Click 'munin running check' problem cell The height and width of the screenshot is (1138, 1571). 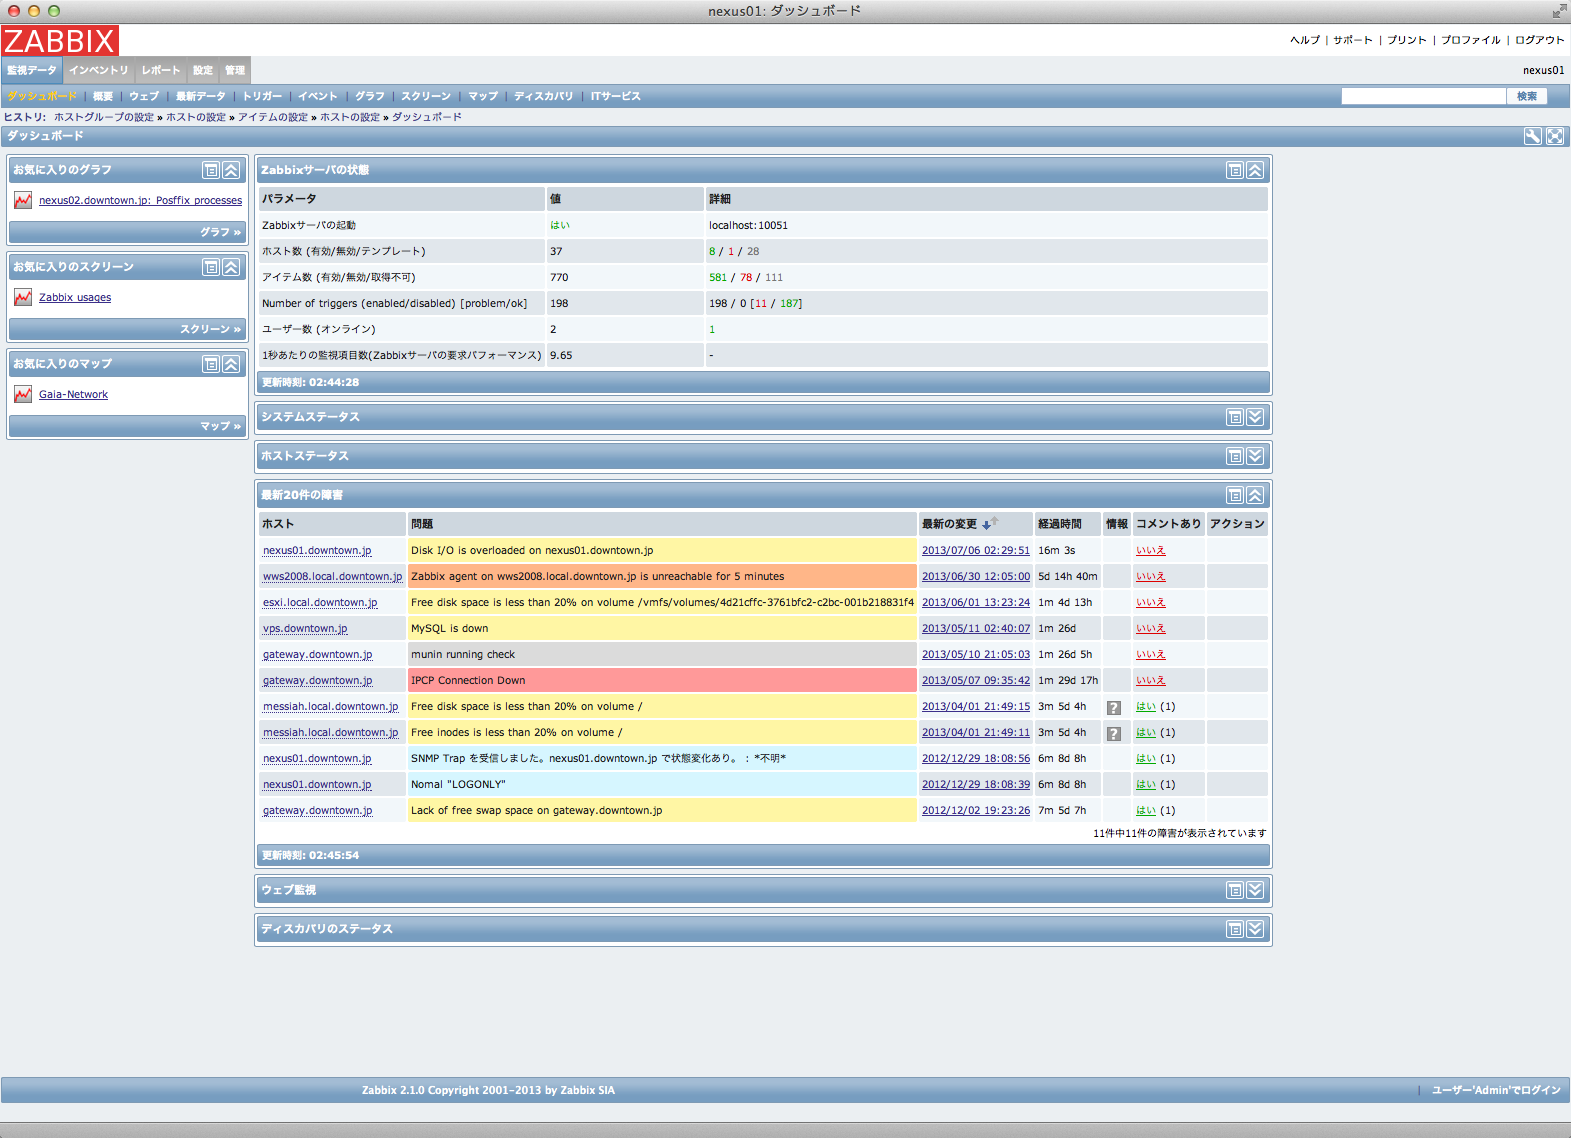click(x=662, y=654)
